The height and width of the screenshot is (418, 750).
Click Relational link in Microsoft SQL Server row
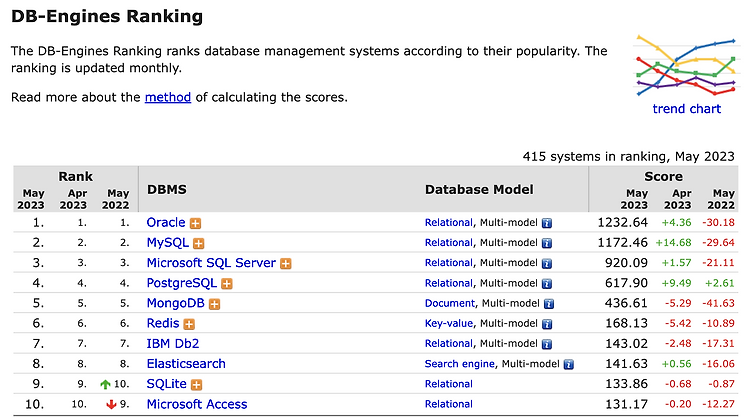(x=449, y=263)
